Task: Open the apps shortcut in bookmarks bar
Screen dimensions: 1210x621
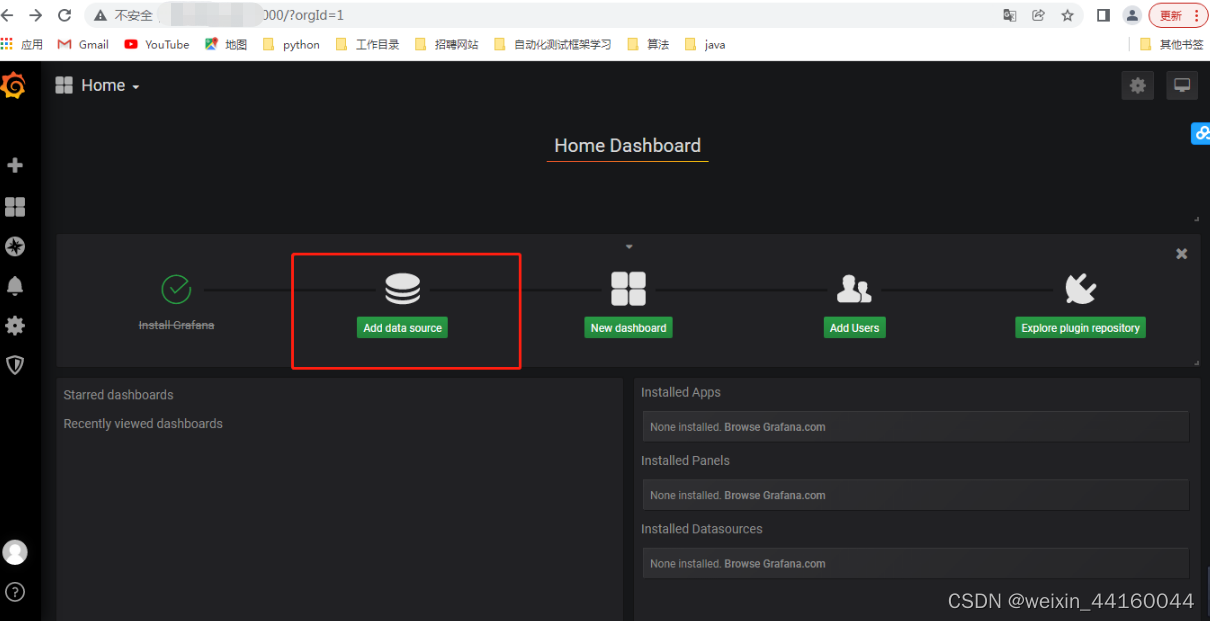Action: 22,44
